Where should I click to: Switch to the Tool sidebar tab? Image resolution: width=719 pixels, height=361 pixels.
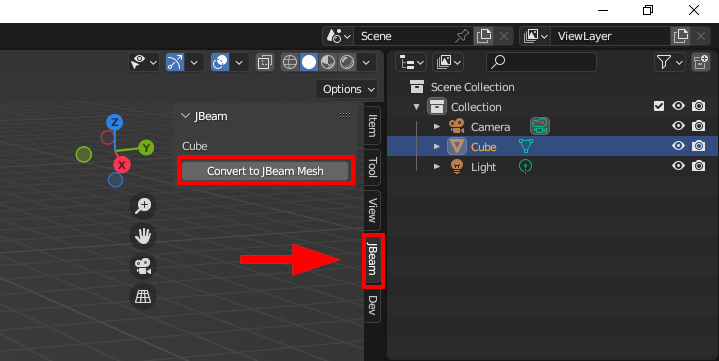[372, 167]
